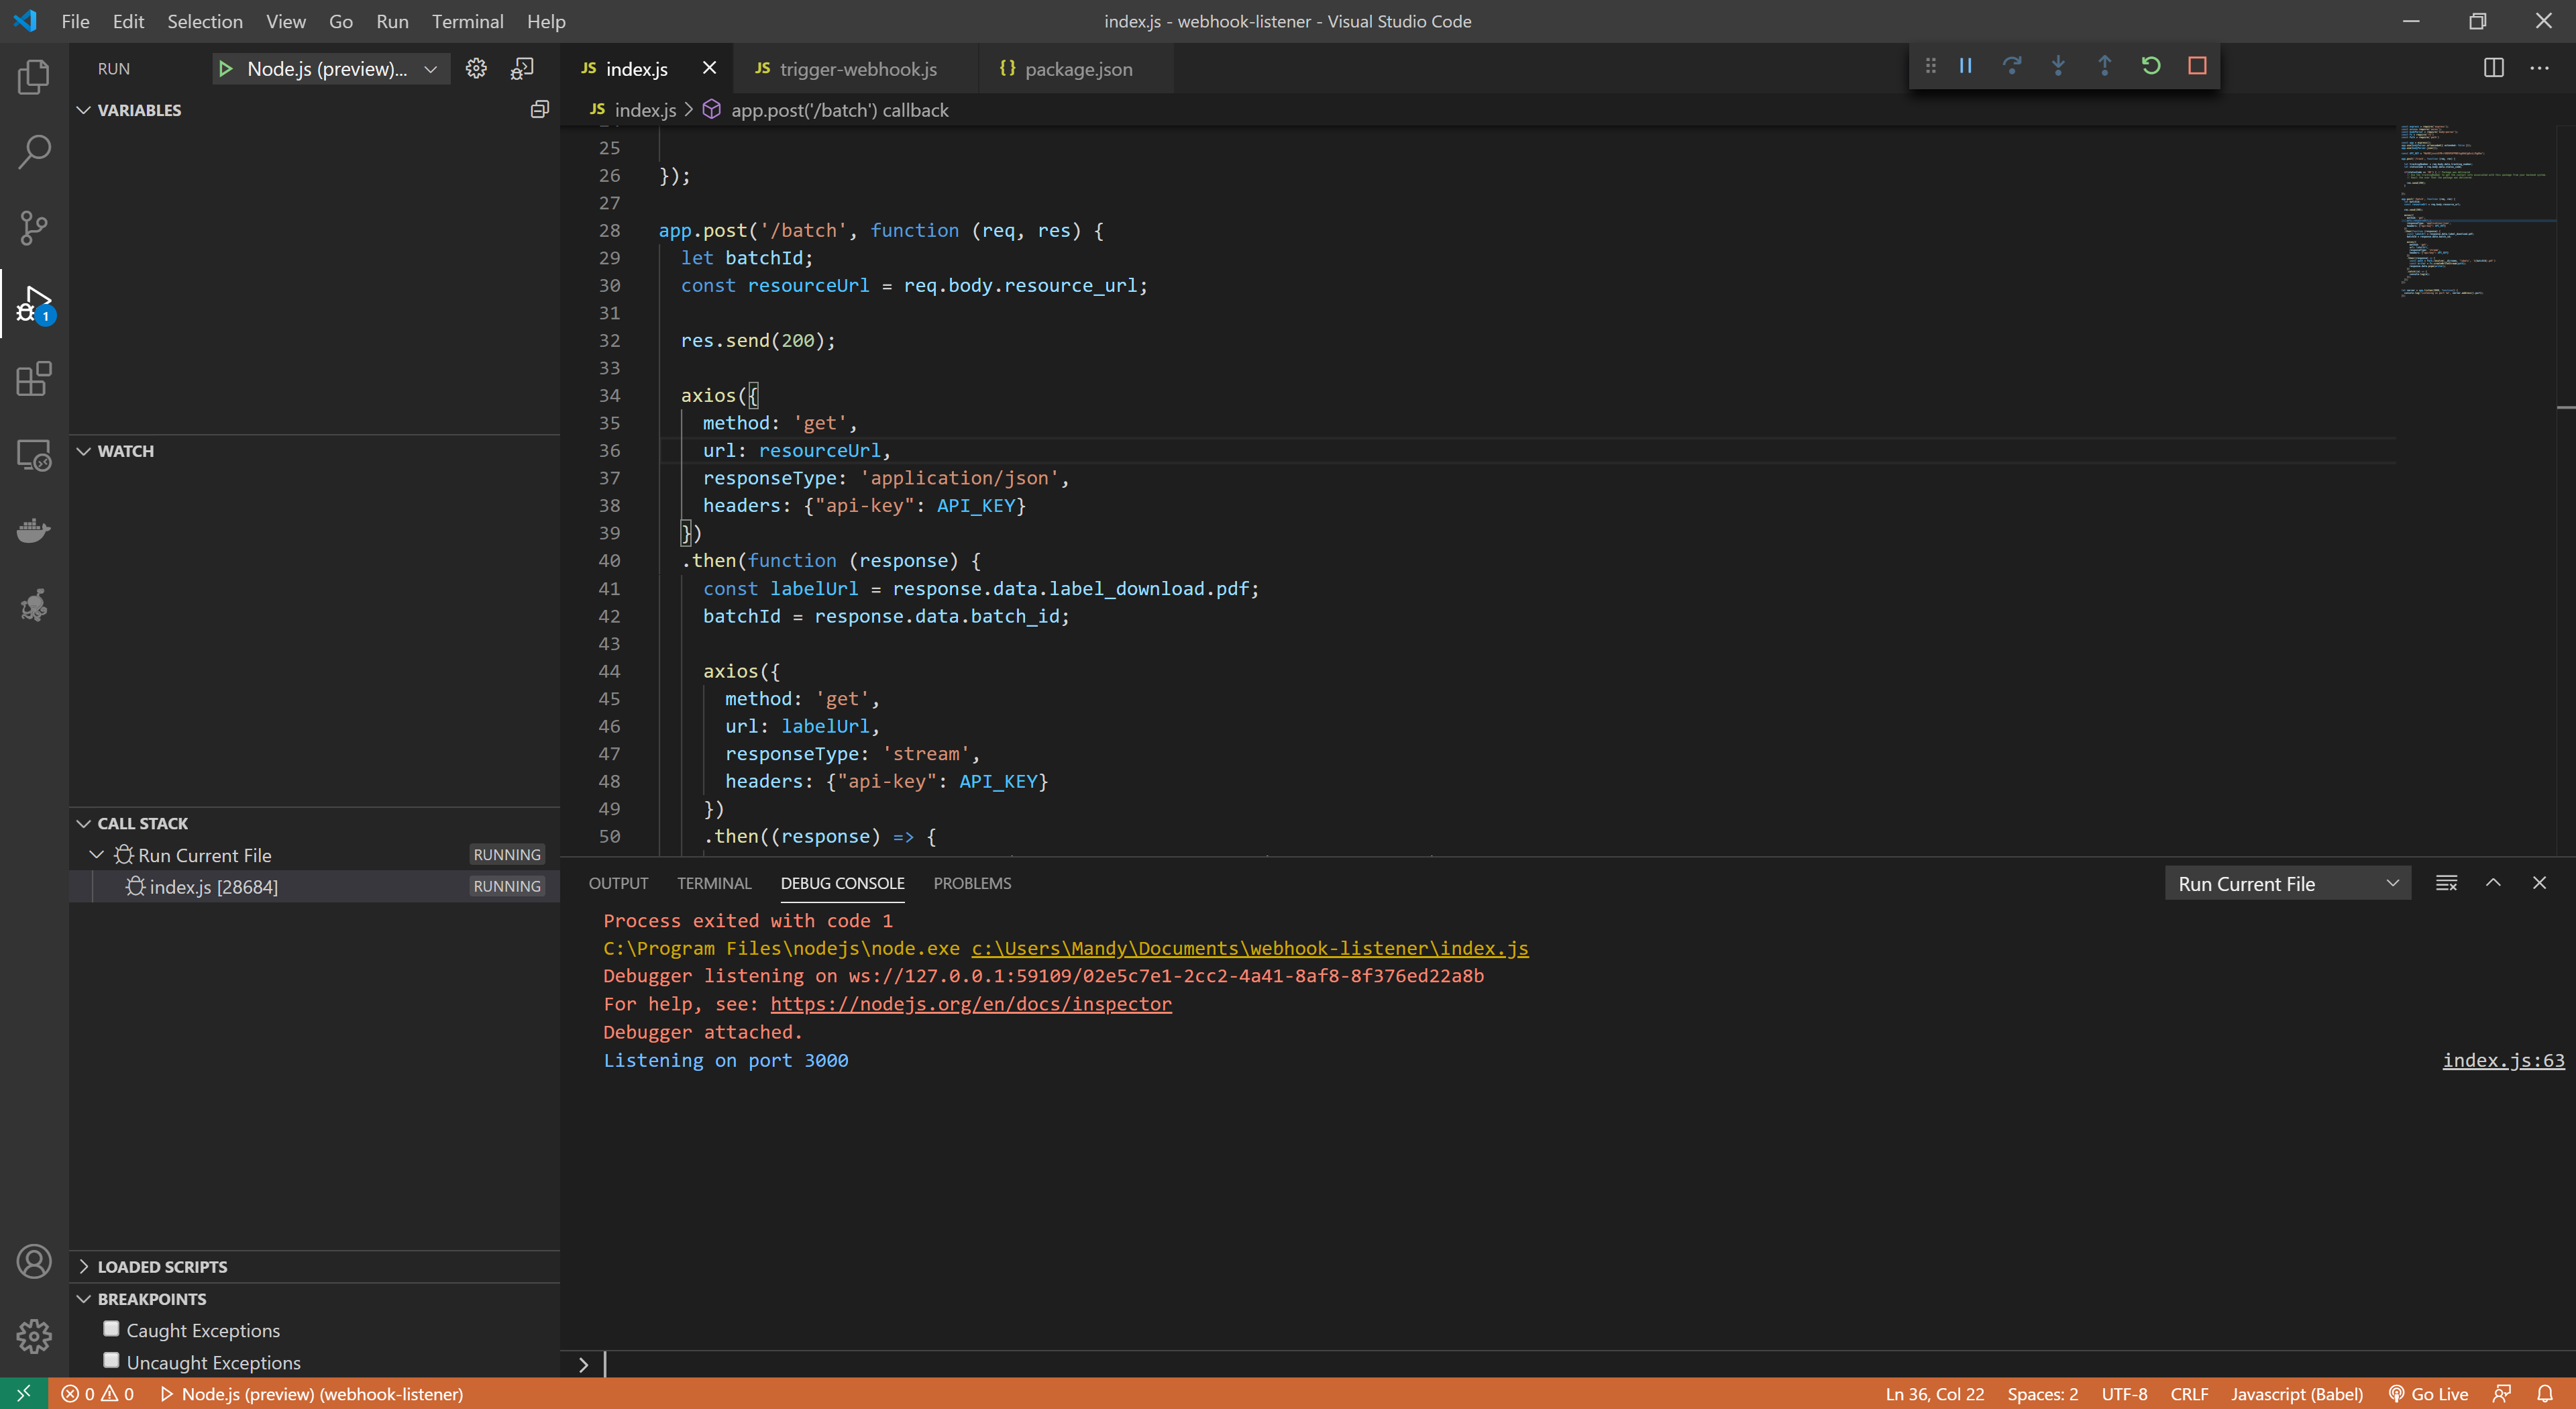Enable Uncaught Exceptions breakpoint
The width and height of the screenshot is (2576, 1409).
click(111, 1361)
